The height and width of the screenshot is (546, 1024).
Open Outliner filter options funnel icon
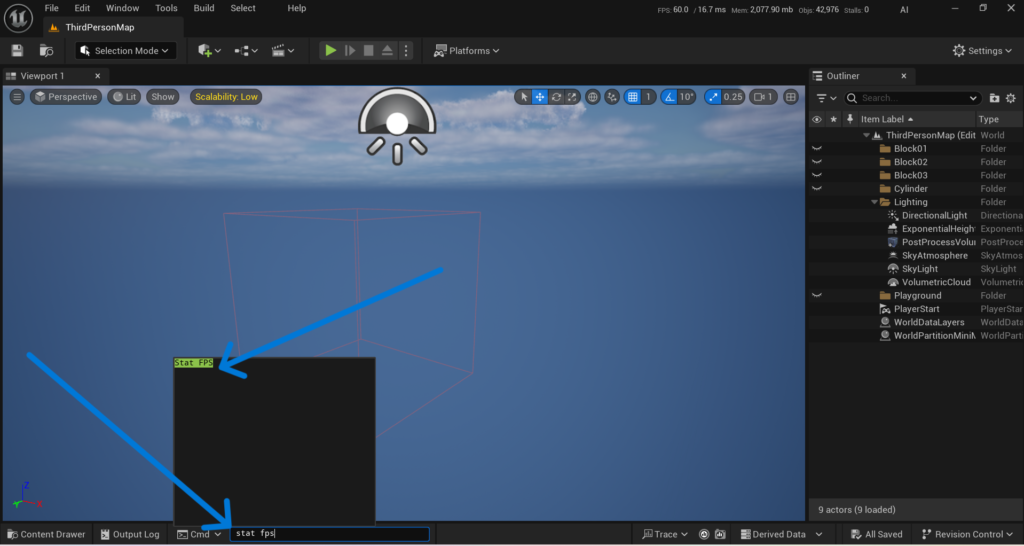pos(826,98)
